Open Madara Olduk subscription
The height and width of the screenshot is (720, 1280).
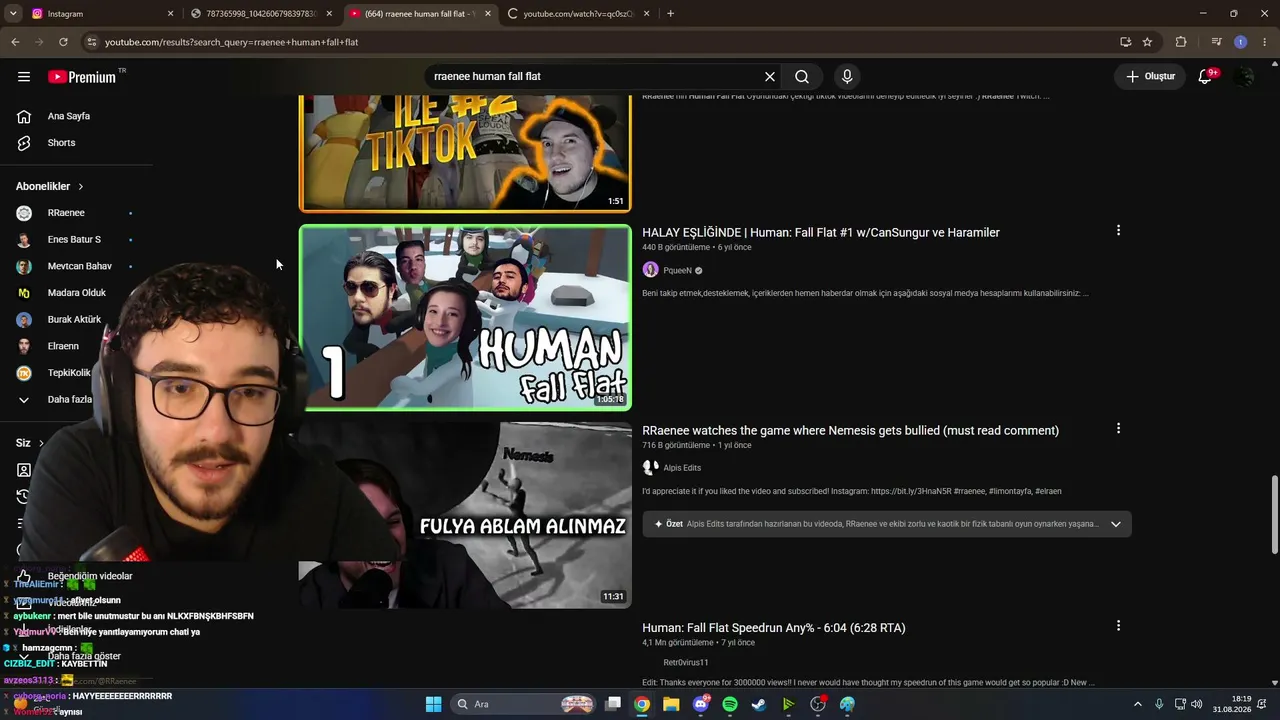tap(75, 293)
